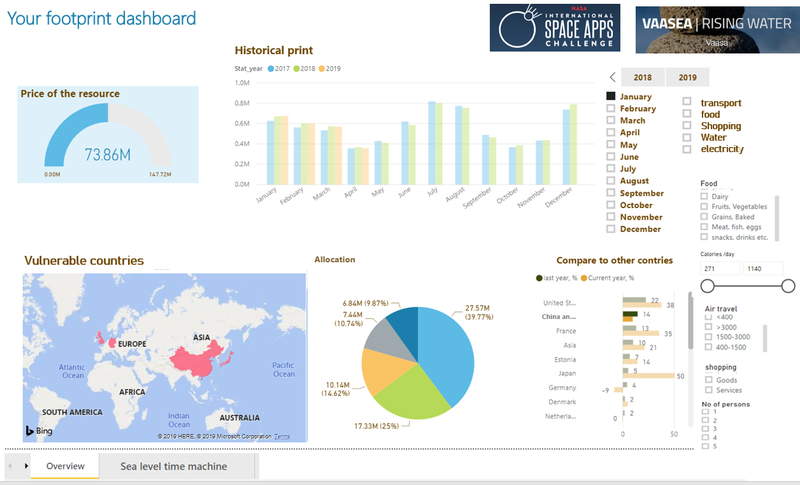Tick the transport category checkbox

[x=687, y=102]
